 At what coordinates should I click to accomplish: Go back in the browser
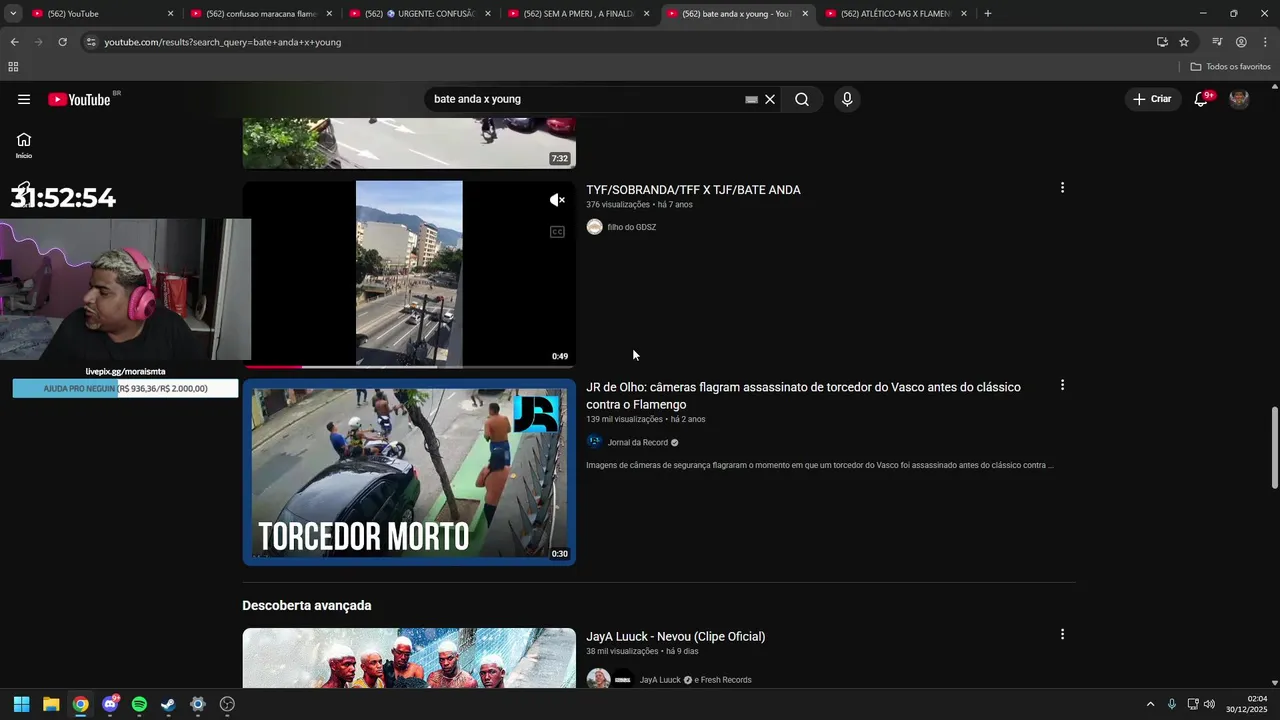click(14, 42)
